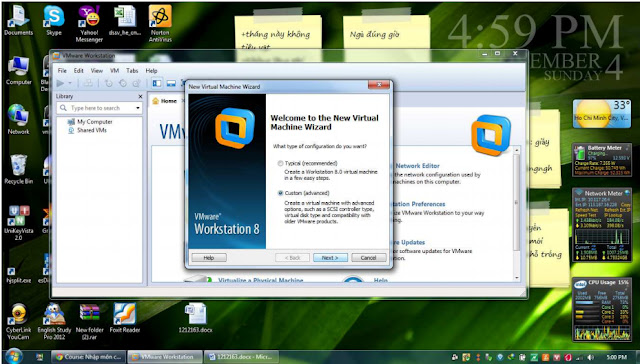Viewport: 640px width, 364px height.
Task: Click the search magnifier icon in Library
Action: (x=63, y=108)
